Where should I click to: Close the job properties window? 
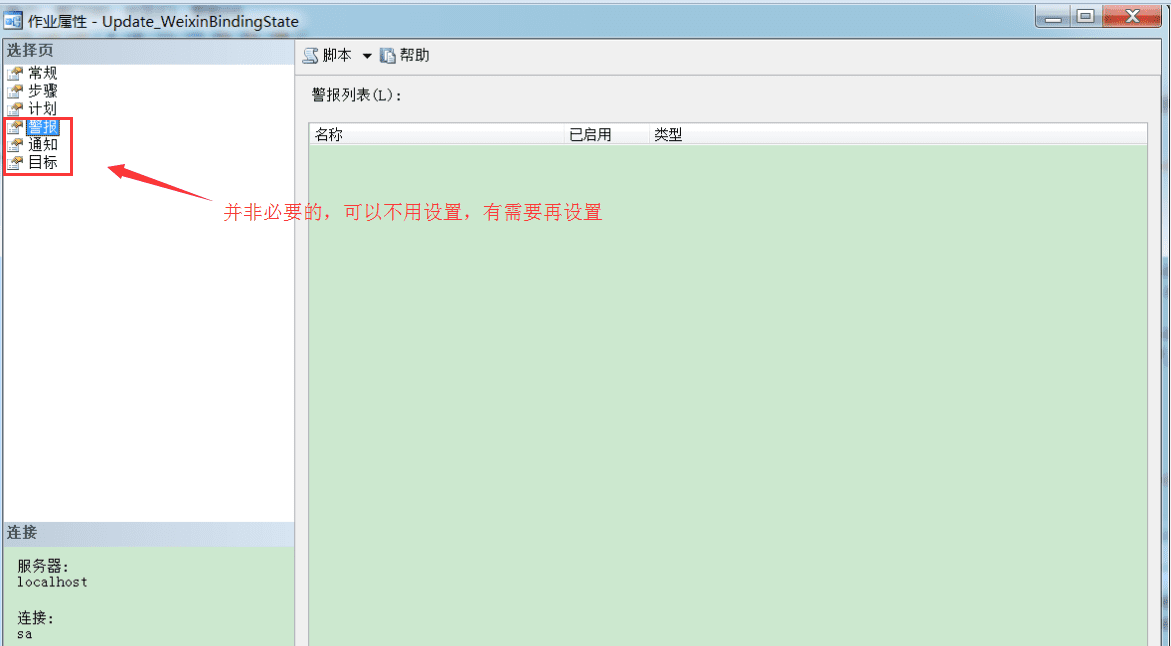[x=1131, y=16]
